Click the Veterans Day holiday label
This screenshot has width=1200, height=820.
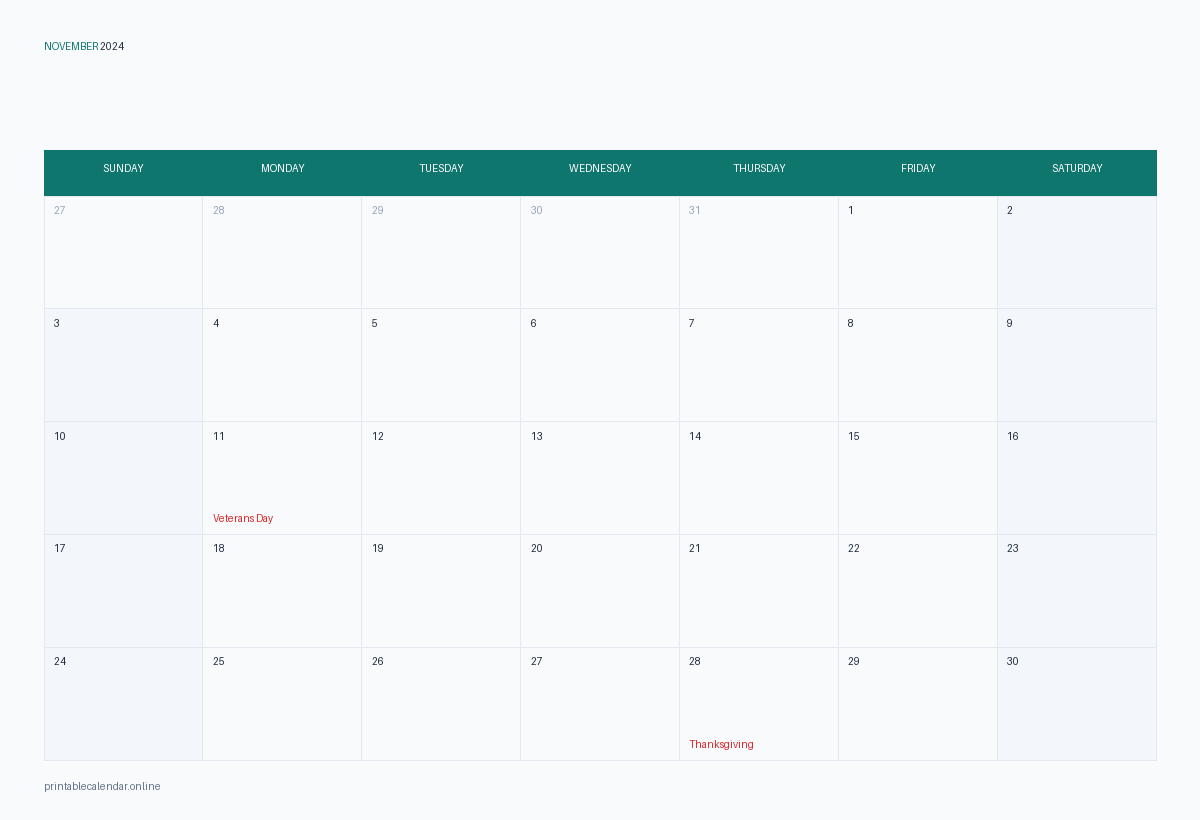[x=243, y=519]
